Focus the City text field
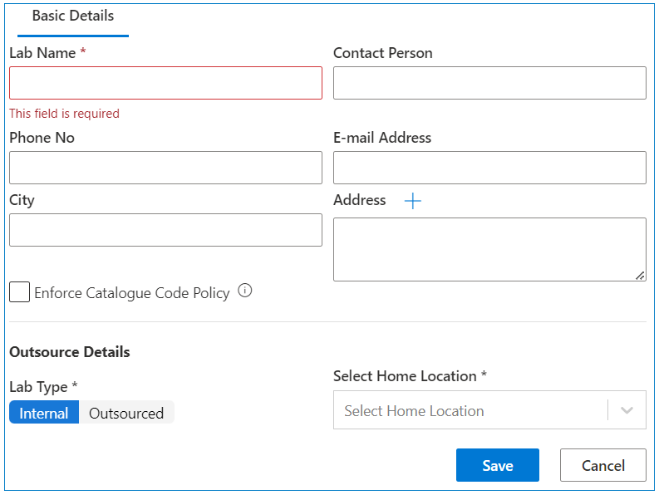The image size is (658, 497). (166, 230)
